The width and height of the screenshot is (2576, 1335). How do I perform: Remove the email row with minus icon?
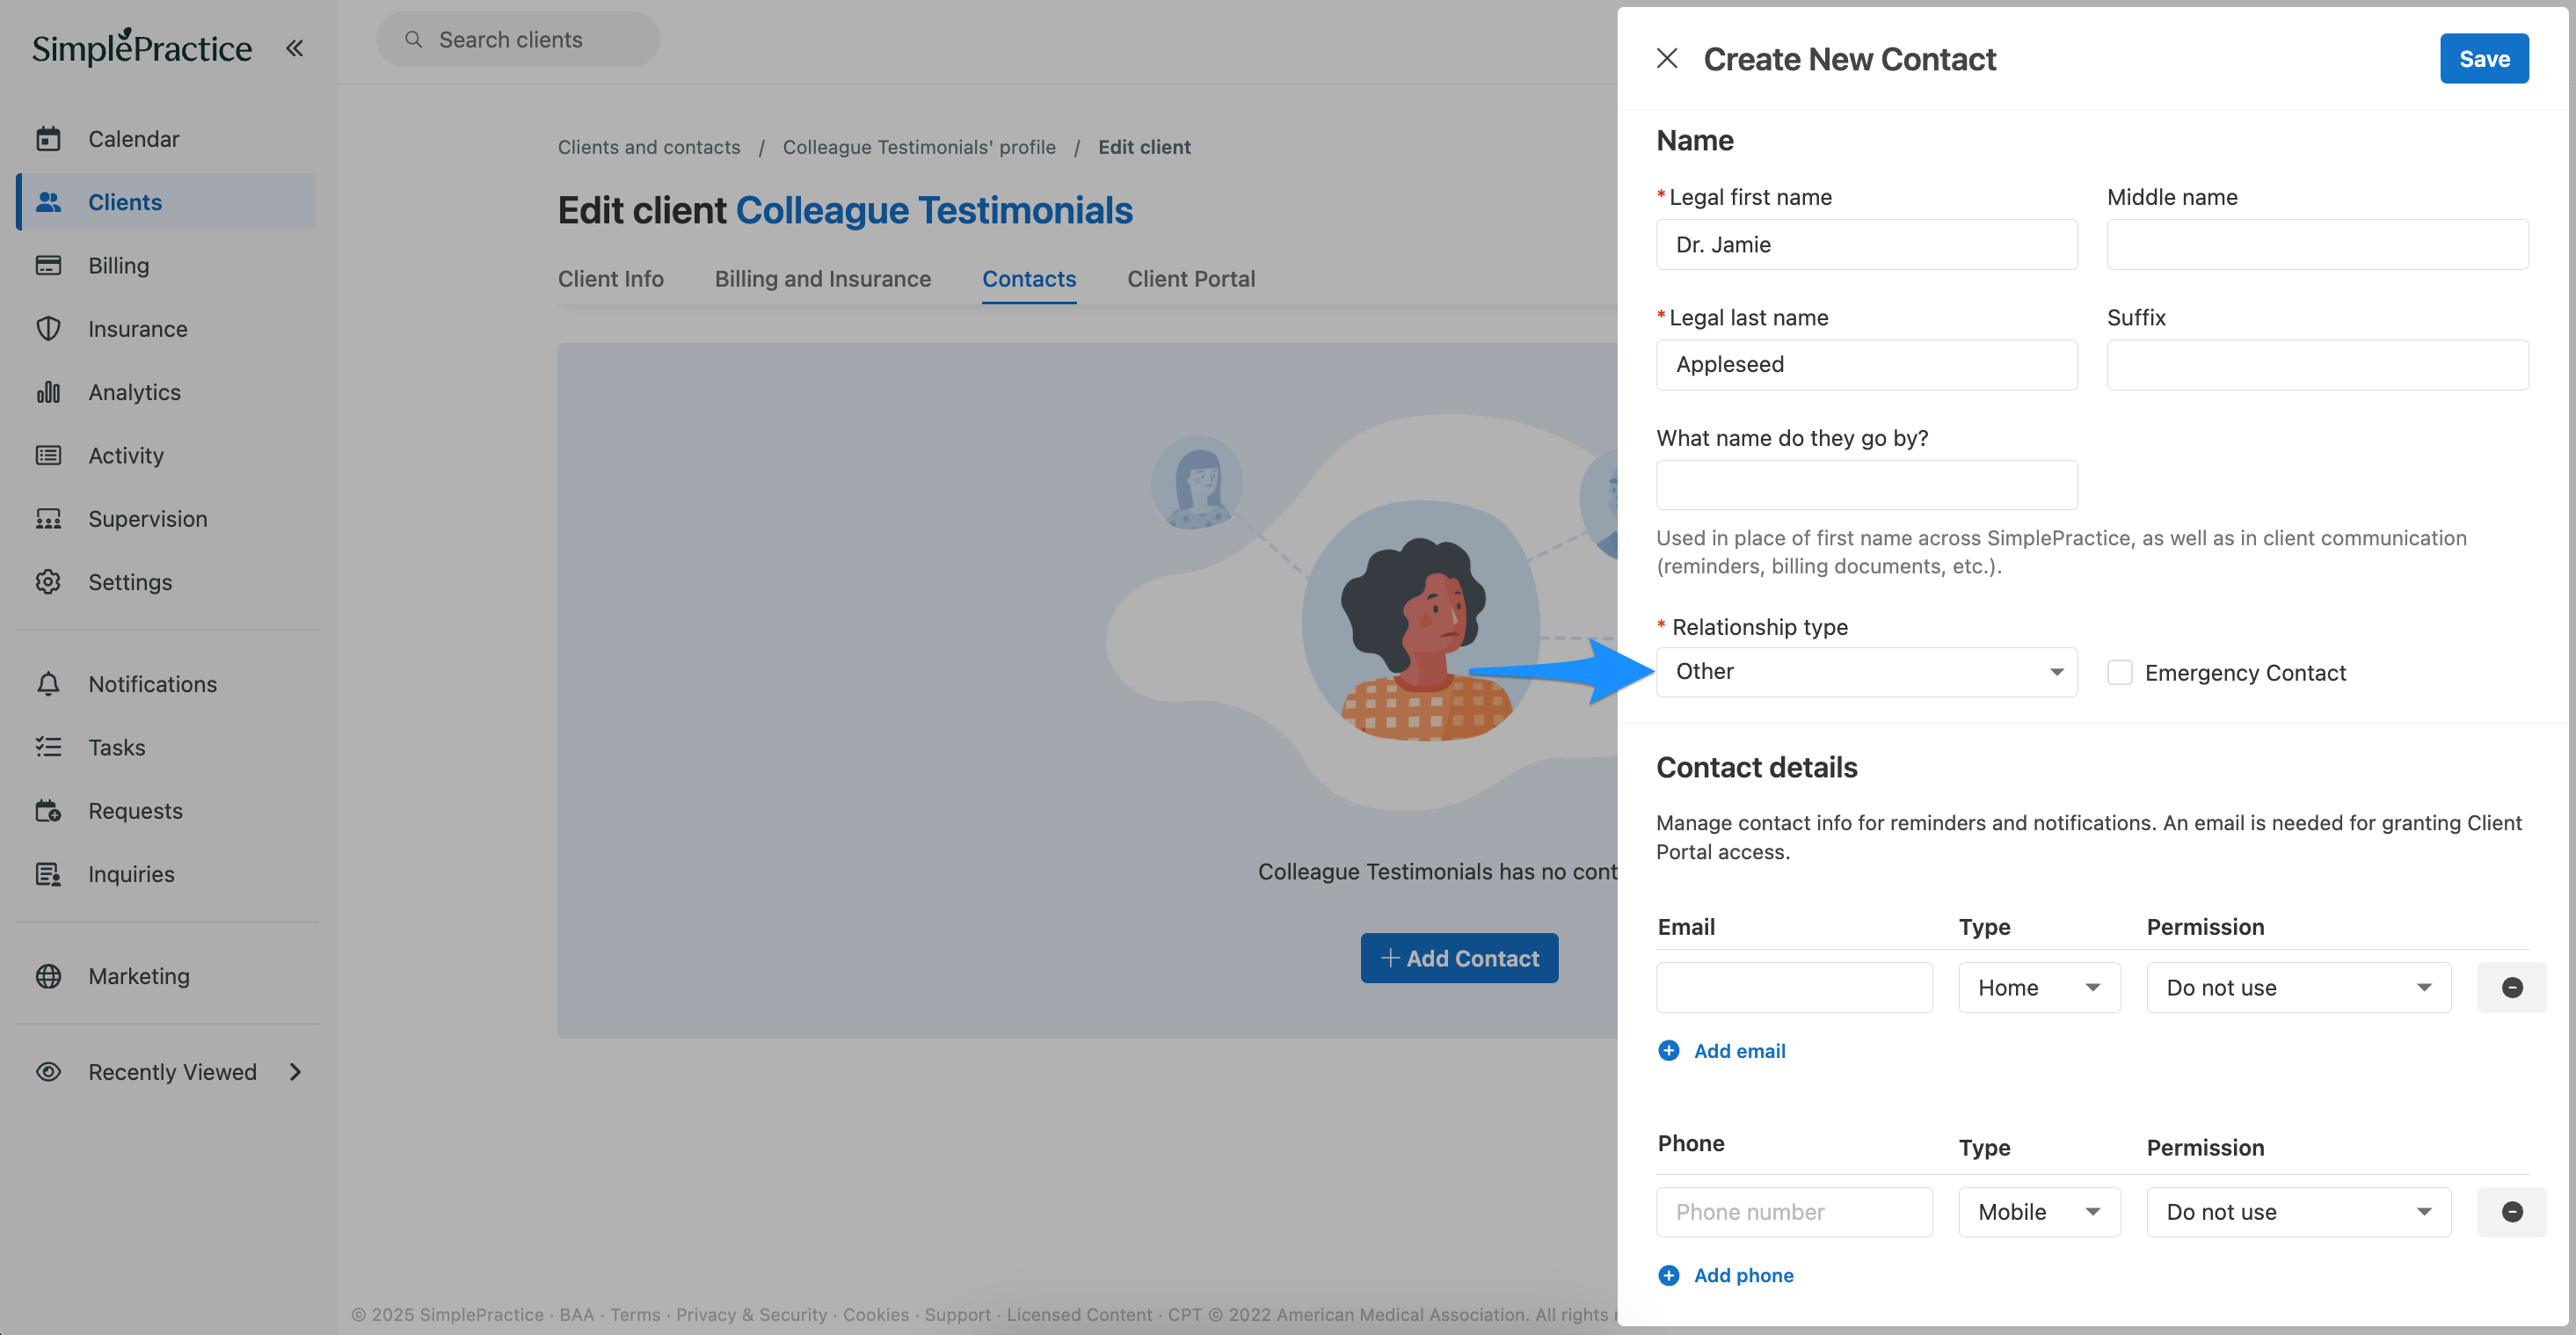2512,987
